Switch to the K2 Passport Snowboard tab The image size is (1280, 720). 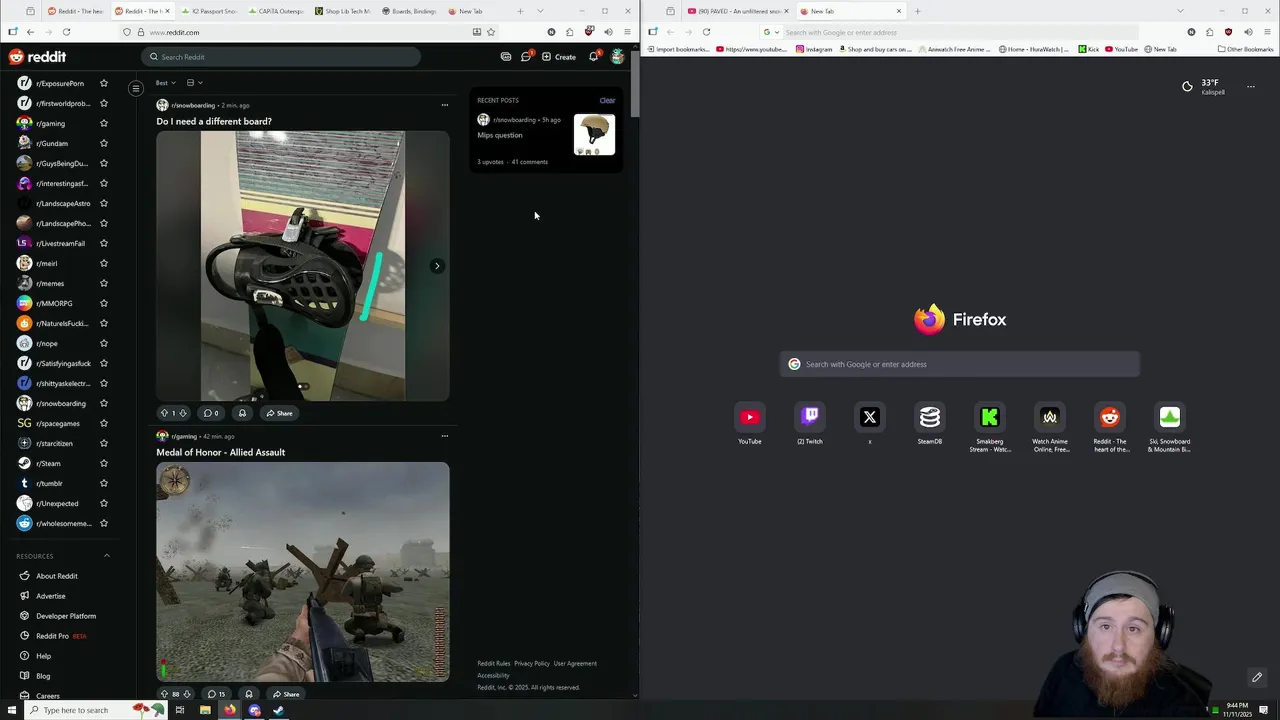(211, 11)
